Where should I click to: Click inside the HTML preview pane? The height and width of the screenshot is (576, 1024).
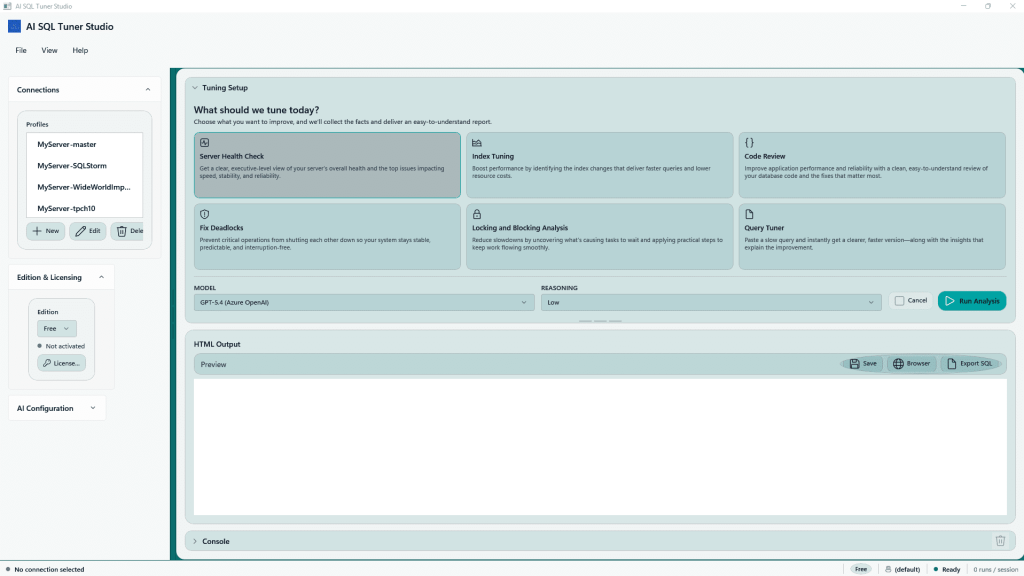coord(600,447)
